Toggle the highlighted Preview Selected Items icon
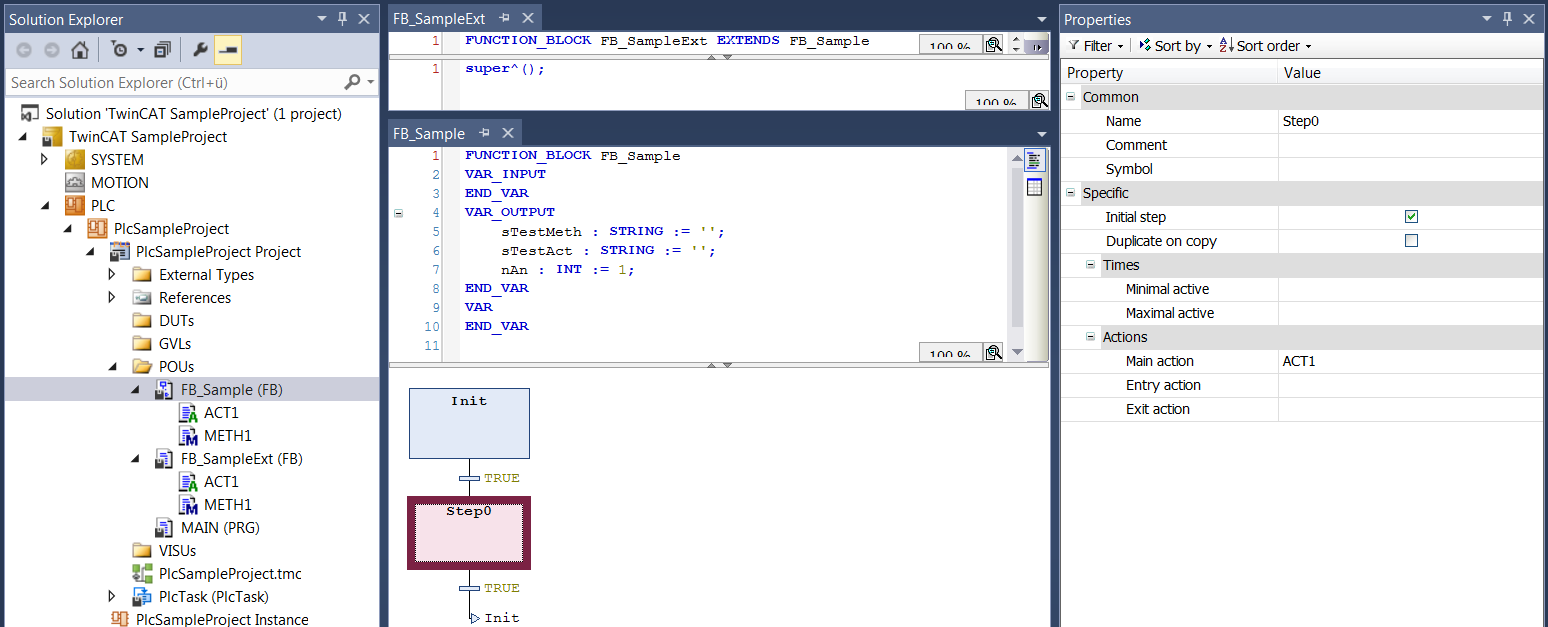 228,50
